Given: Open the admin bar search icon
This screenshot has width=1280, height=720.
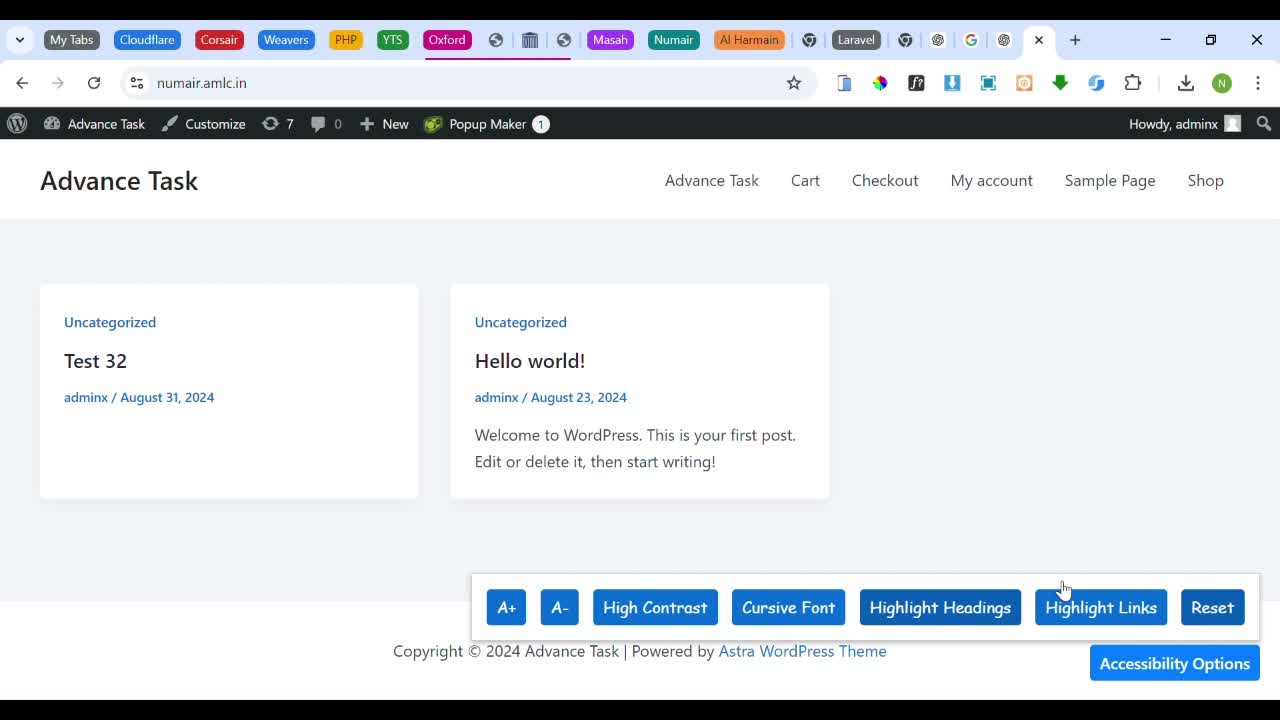Looking at the screenshot, I should [x=1264, y=124].
